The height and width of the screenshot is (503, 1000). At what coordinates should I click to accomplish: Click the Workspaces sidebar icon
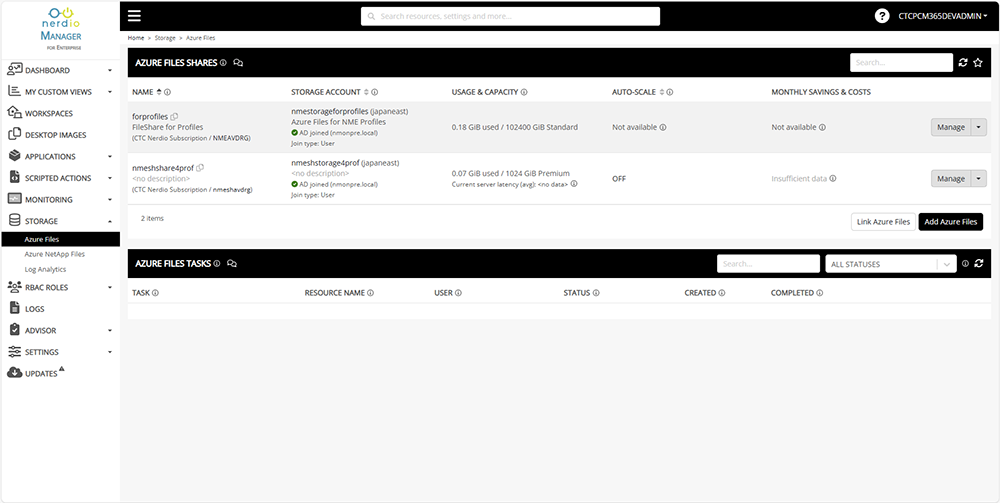point(14,113)
